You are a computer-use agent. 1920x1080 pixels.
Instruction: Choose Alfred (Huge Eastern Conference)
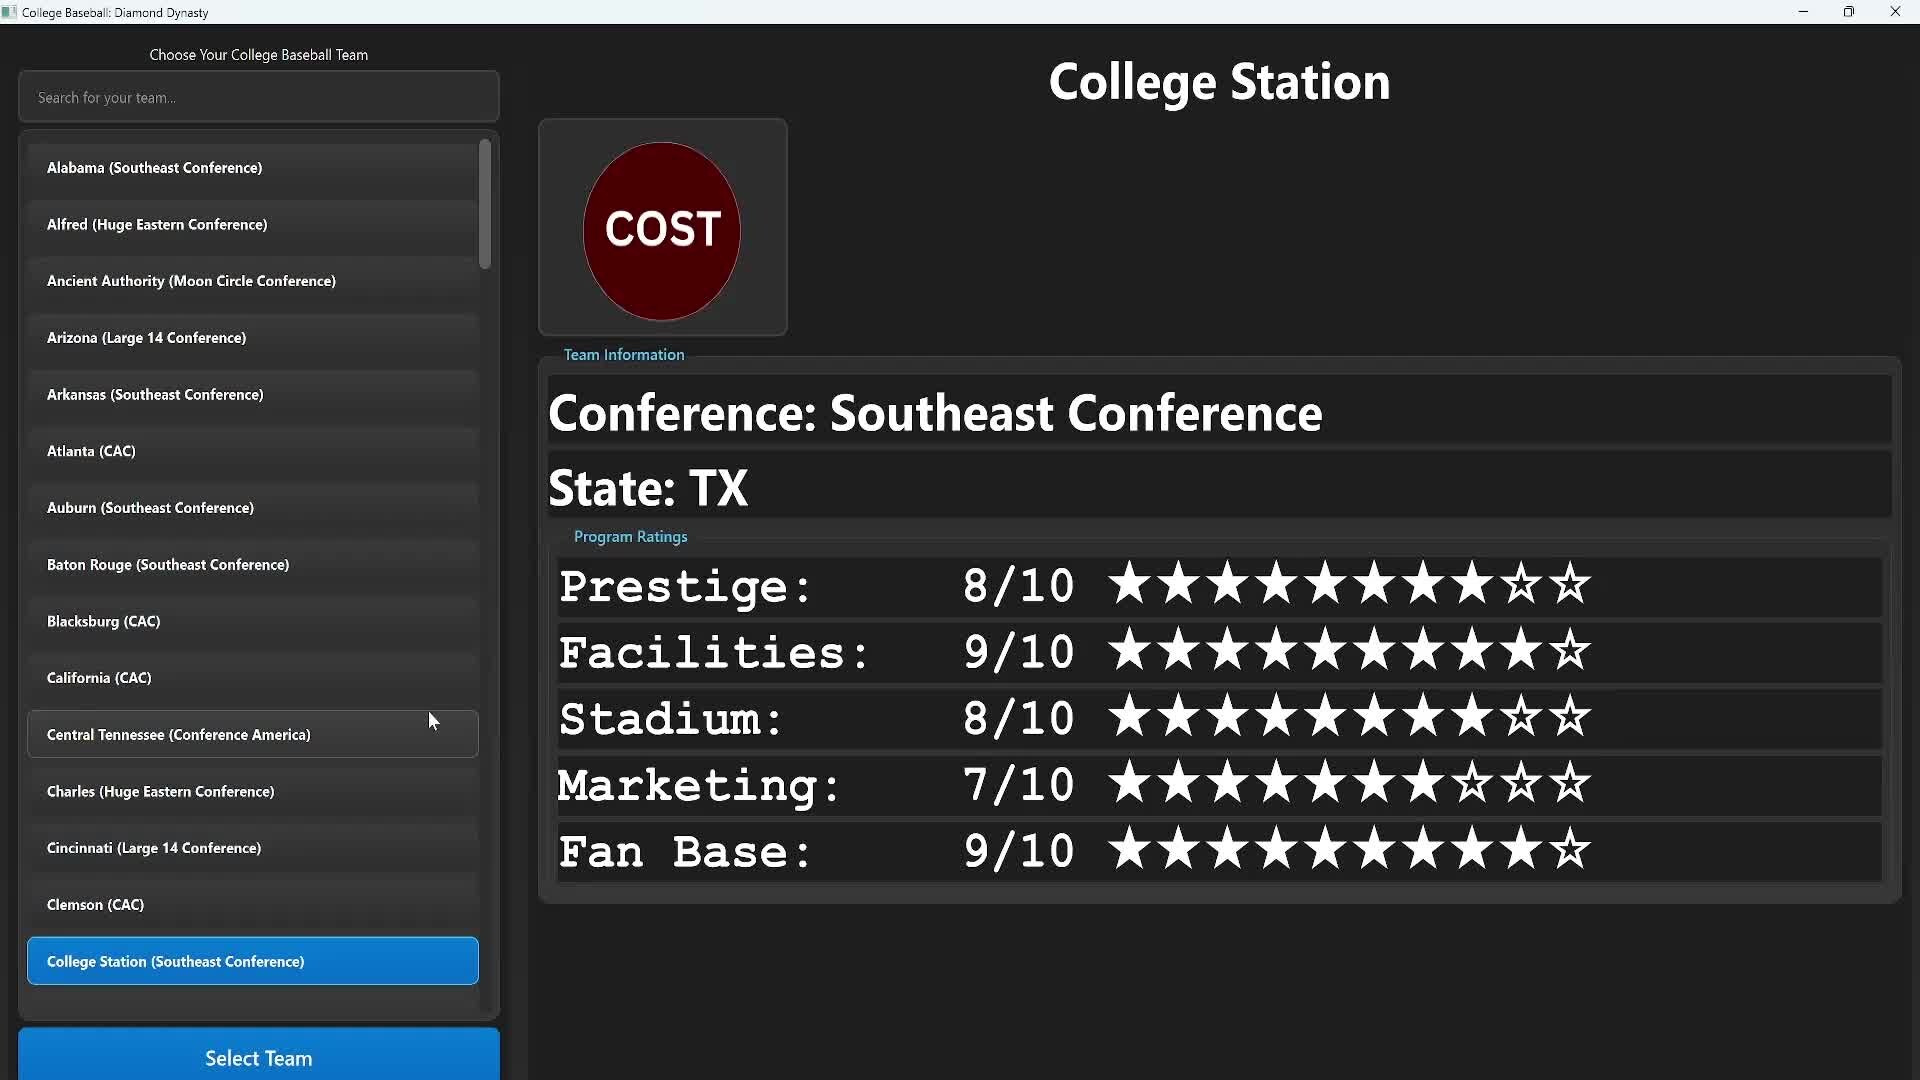tap(252, 224)
